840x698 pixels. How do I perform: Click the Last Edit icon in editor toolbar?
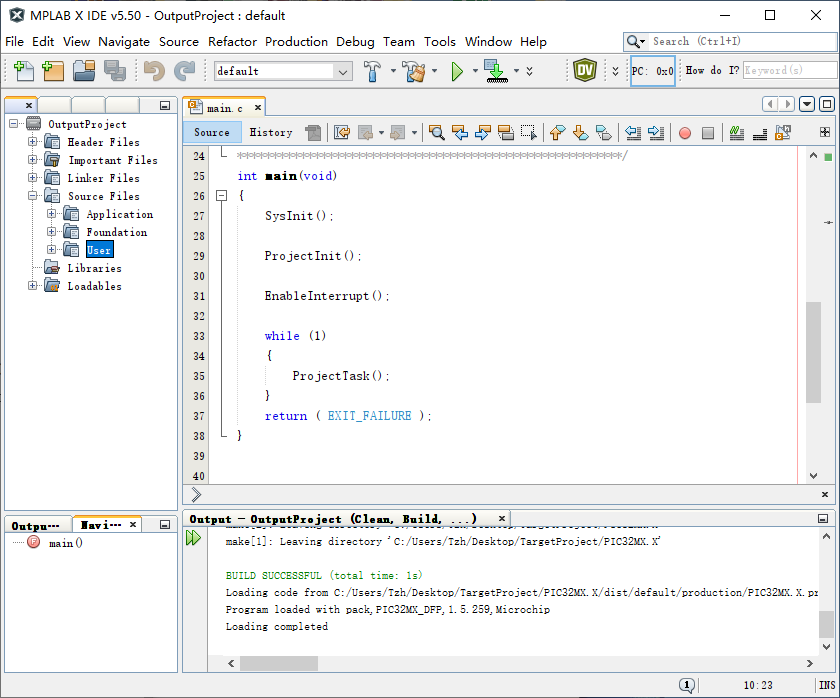click(342, 132)
